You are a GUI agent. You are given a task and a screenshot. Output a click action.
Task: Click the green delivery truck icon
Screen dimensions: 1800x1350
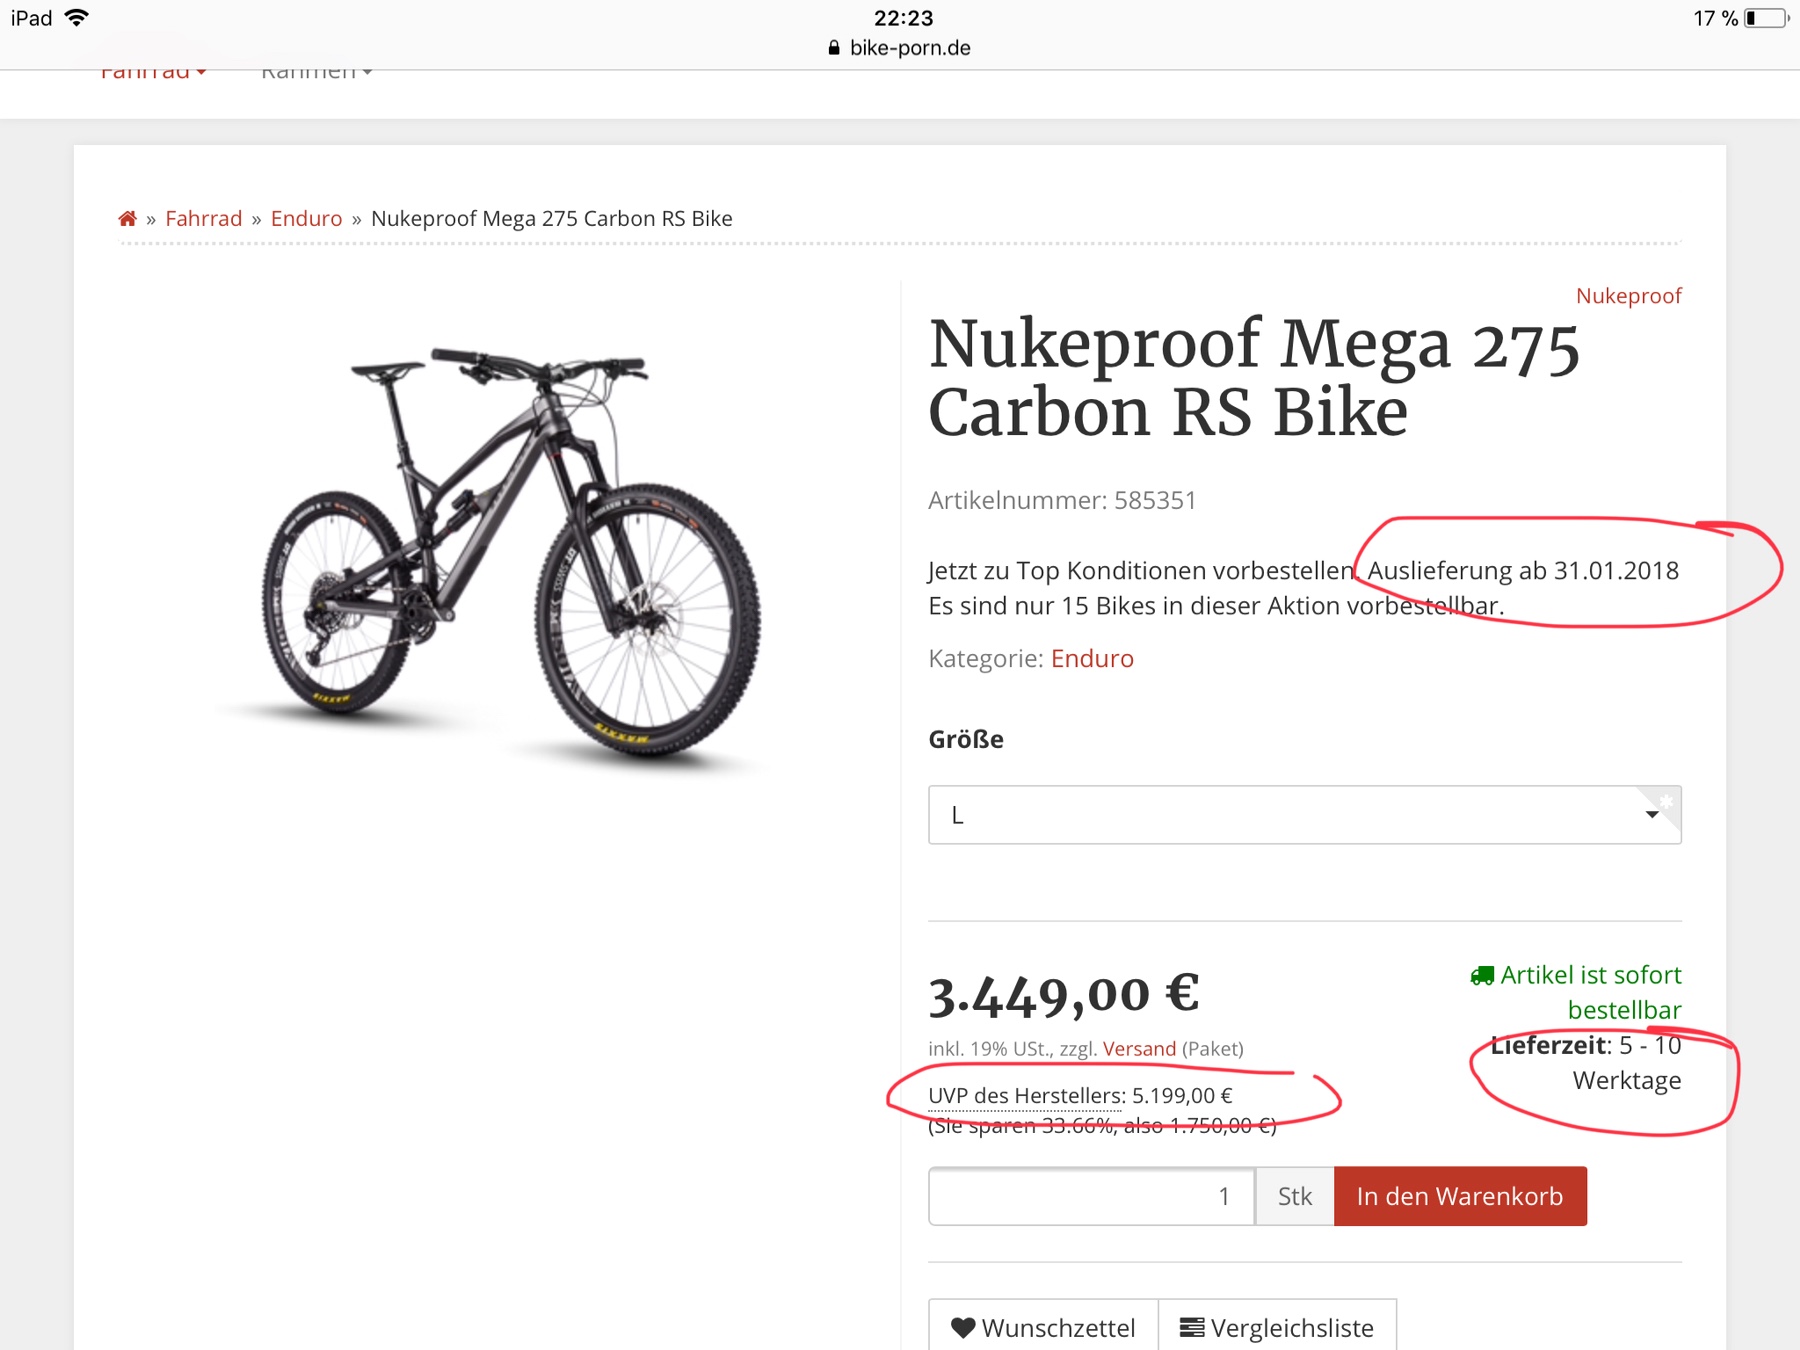(1481, 976)
